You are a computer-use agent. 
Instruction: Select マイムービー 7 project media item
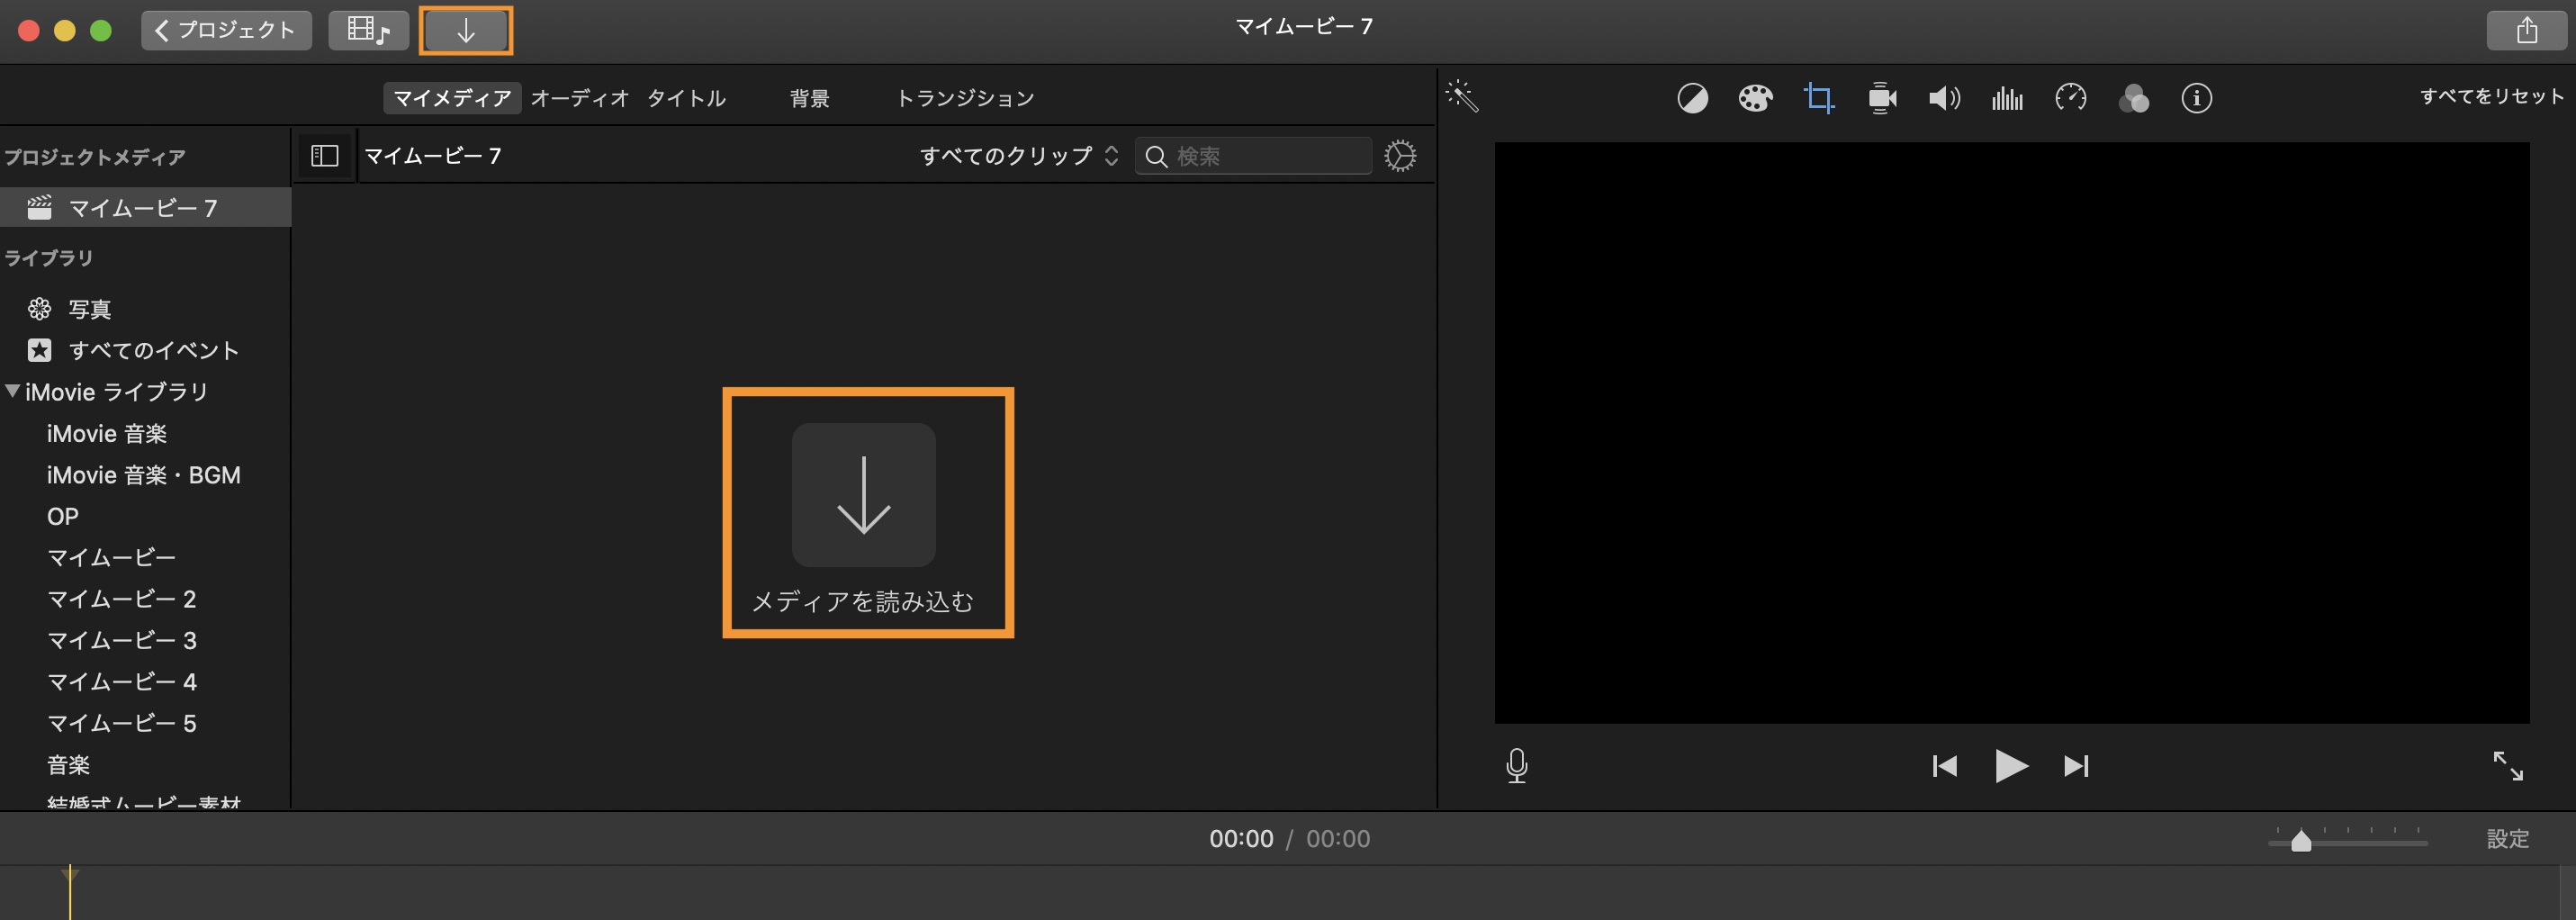click(145, 208)
